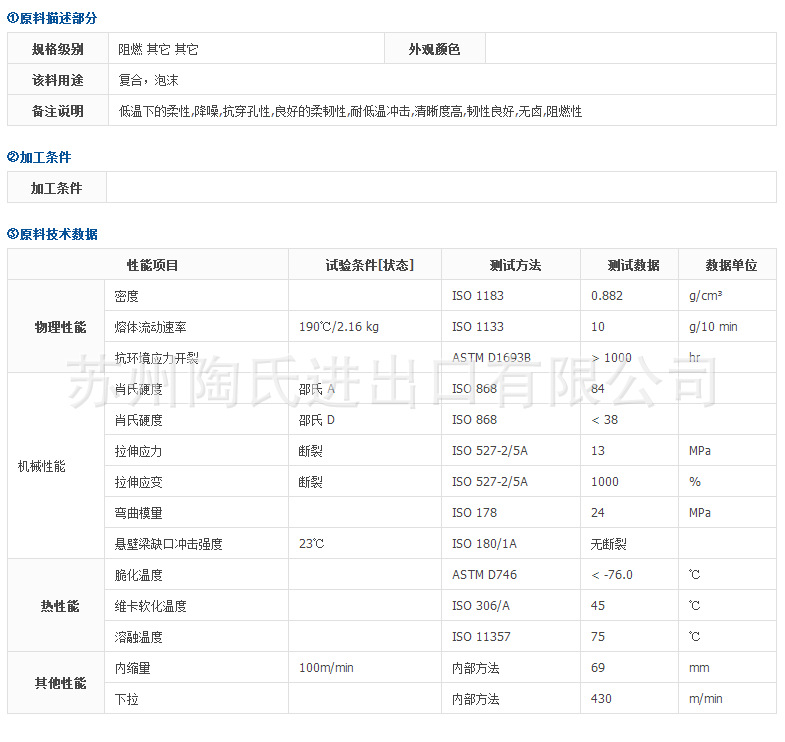Select the 13 tensile stress value

tap(597, 451)
